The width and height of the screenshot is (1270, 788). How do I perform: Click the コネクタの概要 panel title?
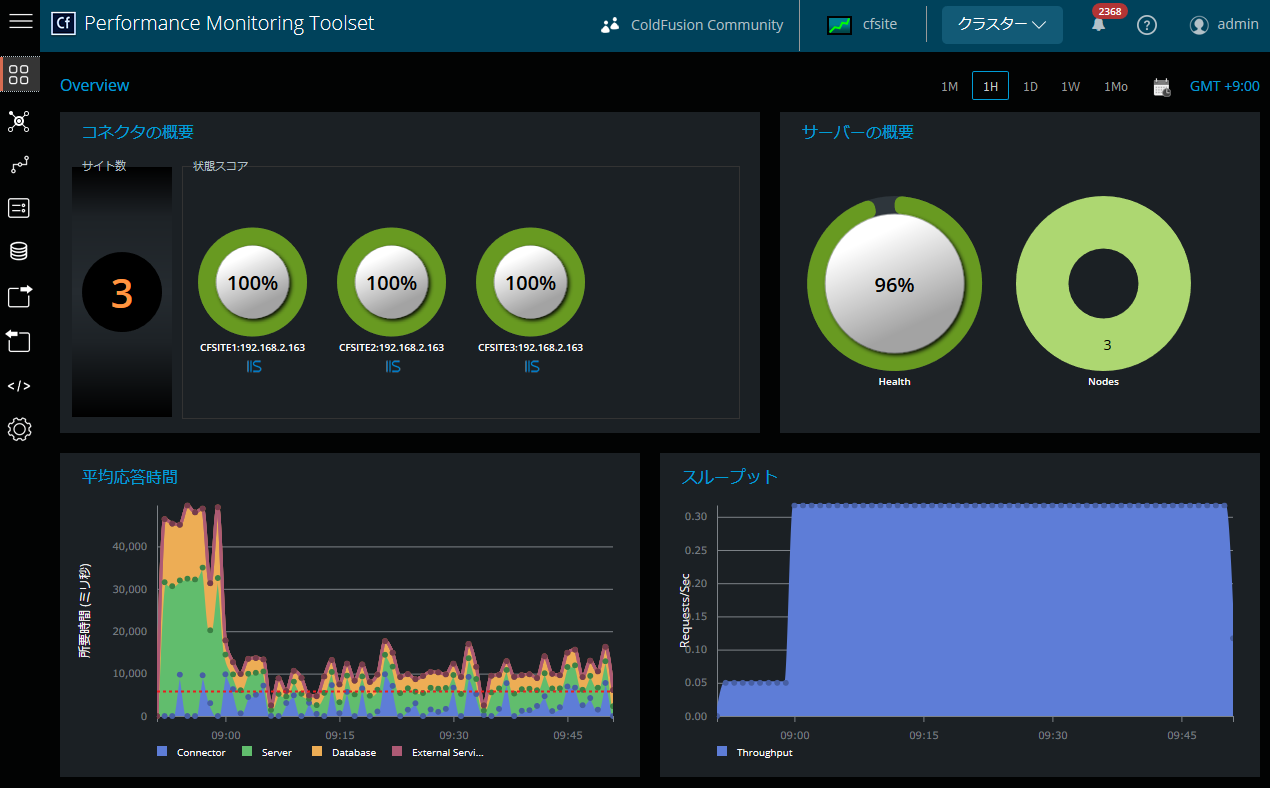(138, 132)
